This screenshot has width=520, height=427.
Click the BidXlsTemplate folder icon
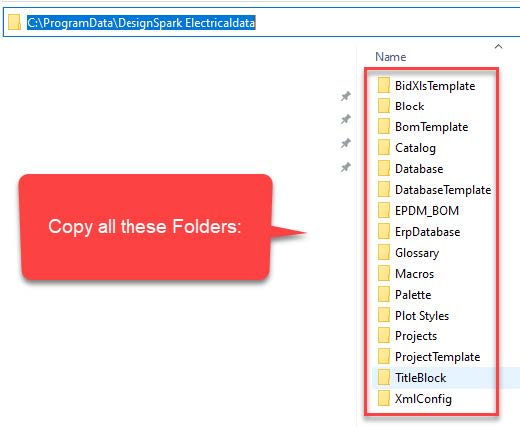tap(384, 85)
